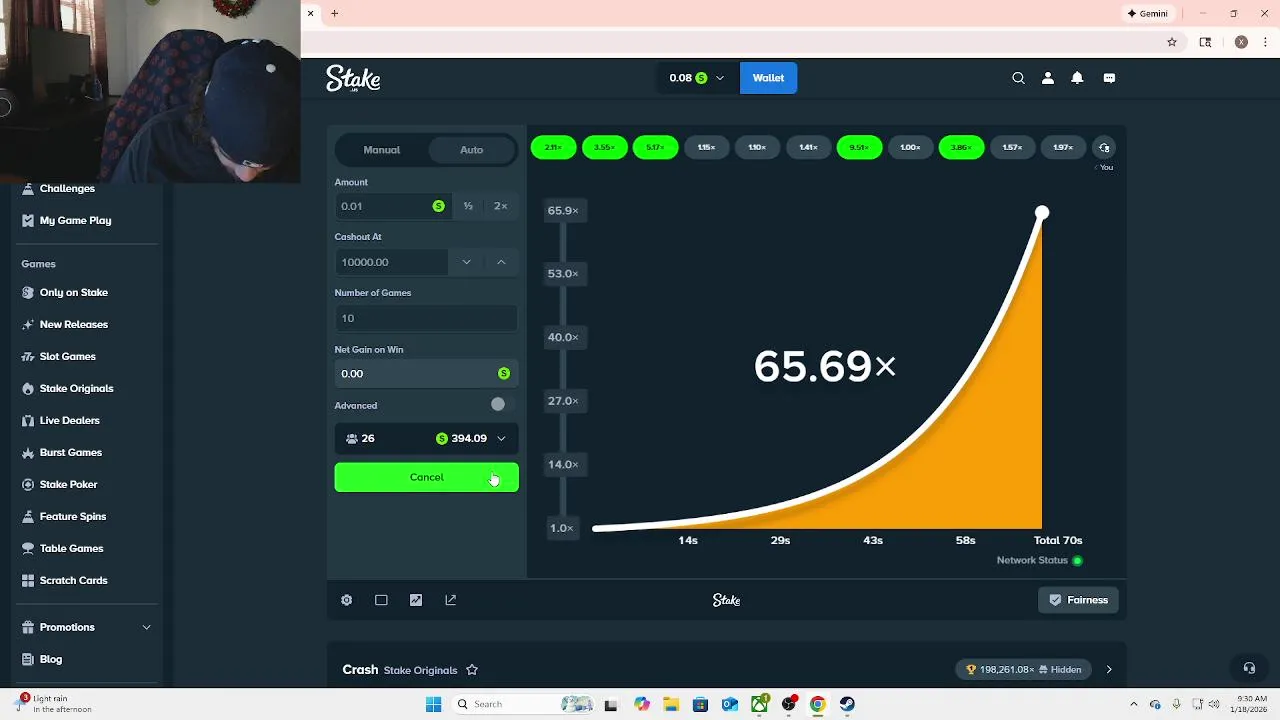Open the 3.55× past round result
This screenshot has height=720, width=1280.
point(604,148)
